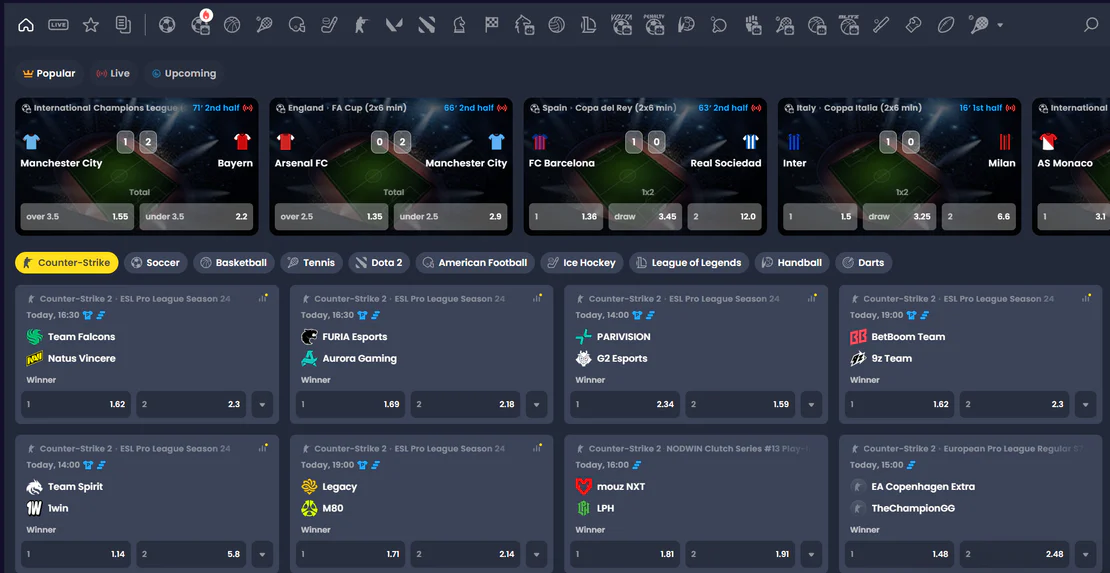Expand more markets for mouz NXT match
The height and width of the screenshot is (573, 1110).
coord(811,555)
